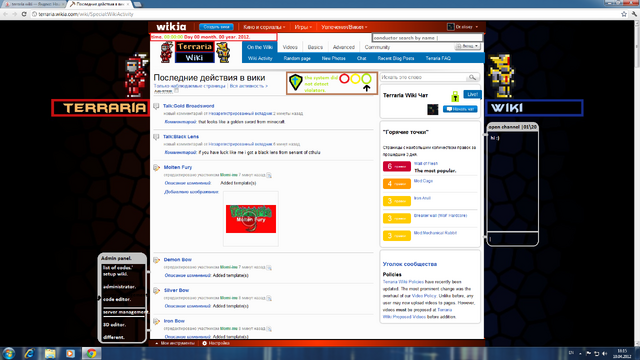Image resolution: width=640 pixels, height=360 pixels.
Task: Click Создать вики button
Action: pos(216,27)
